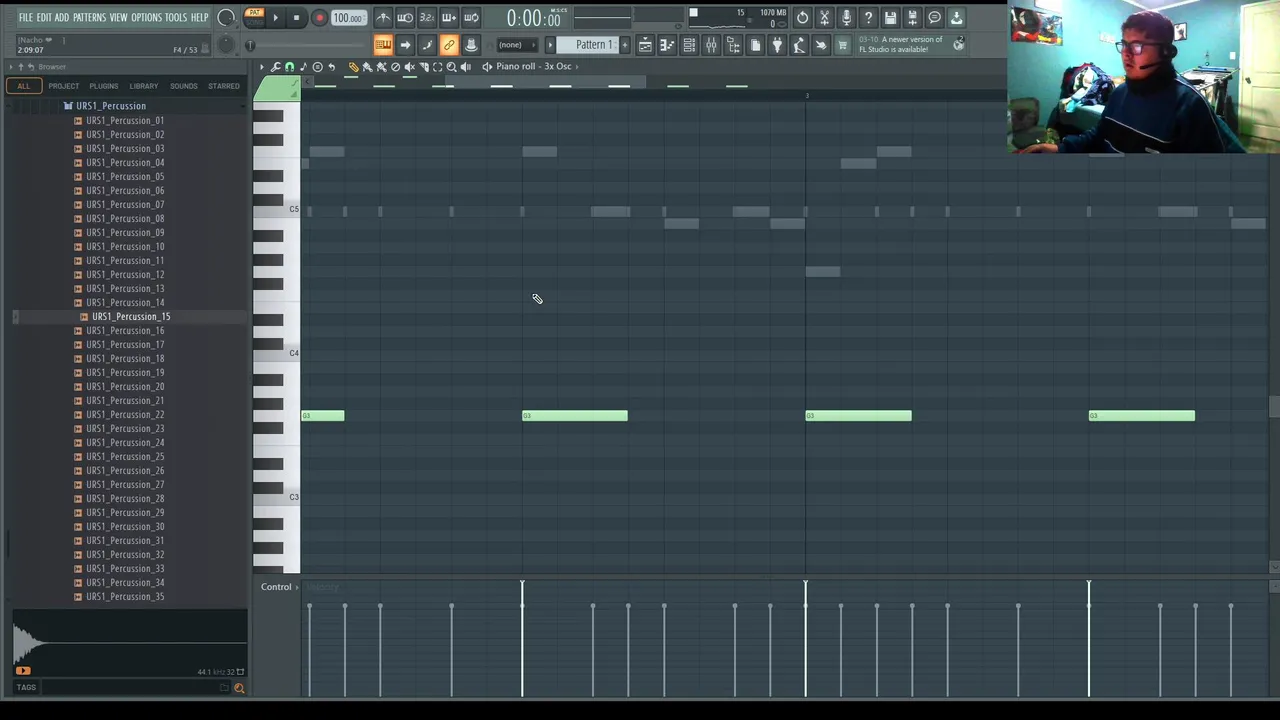Image resolution: width=1280 pixels, height=720 pixels.
Task: Toggle loop recording button
Action: tap(471, 18)
